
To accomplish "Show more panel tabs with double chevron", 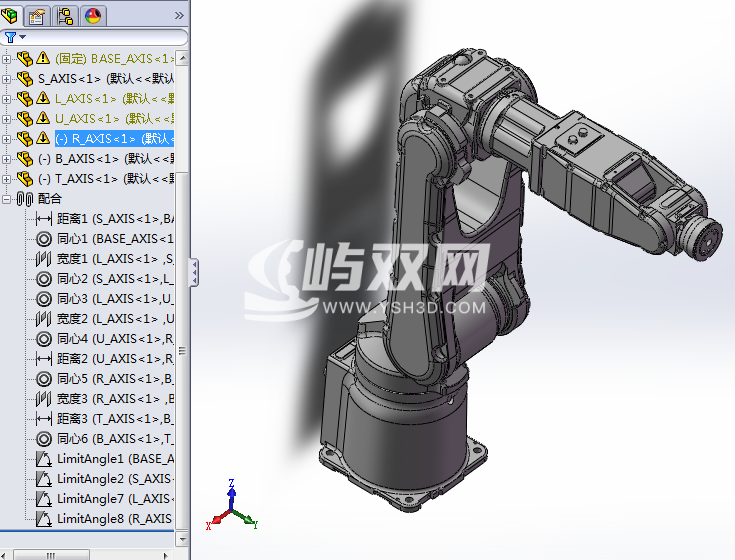I will coord(179,16).
